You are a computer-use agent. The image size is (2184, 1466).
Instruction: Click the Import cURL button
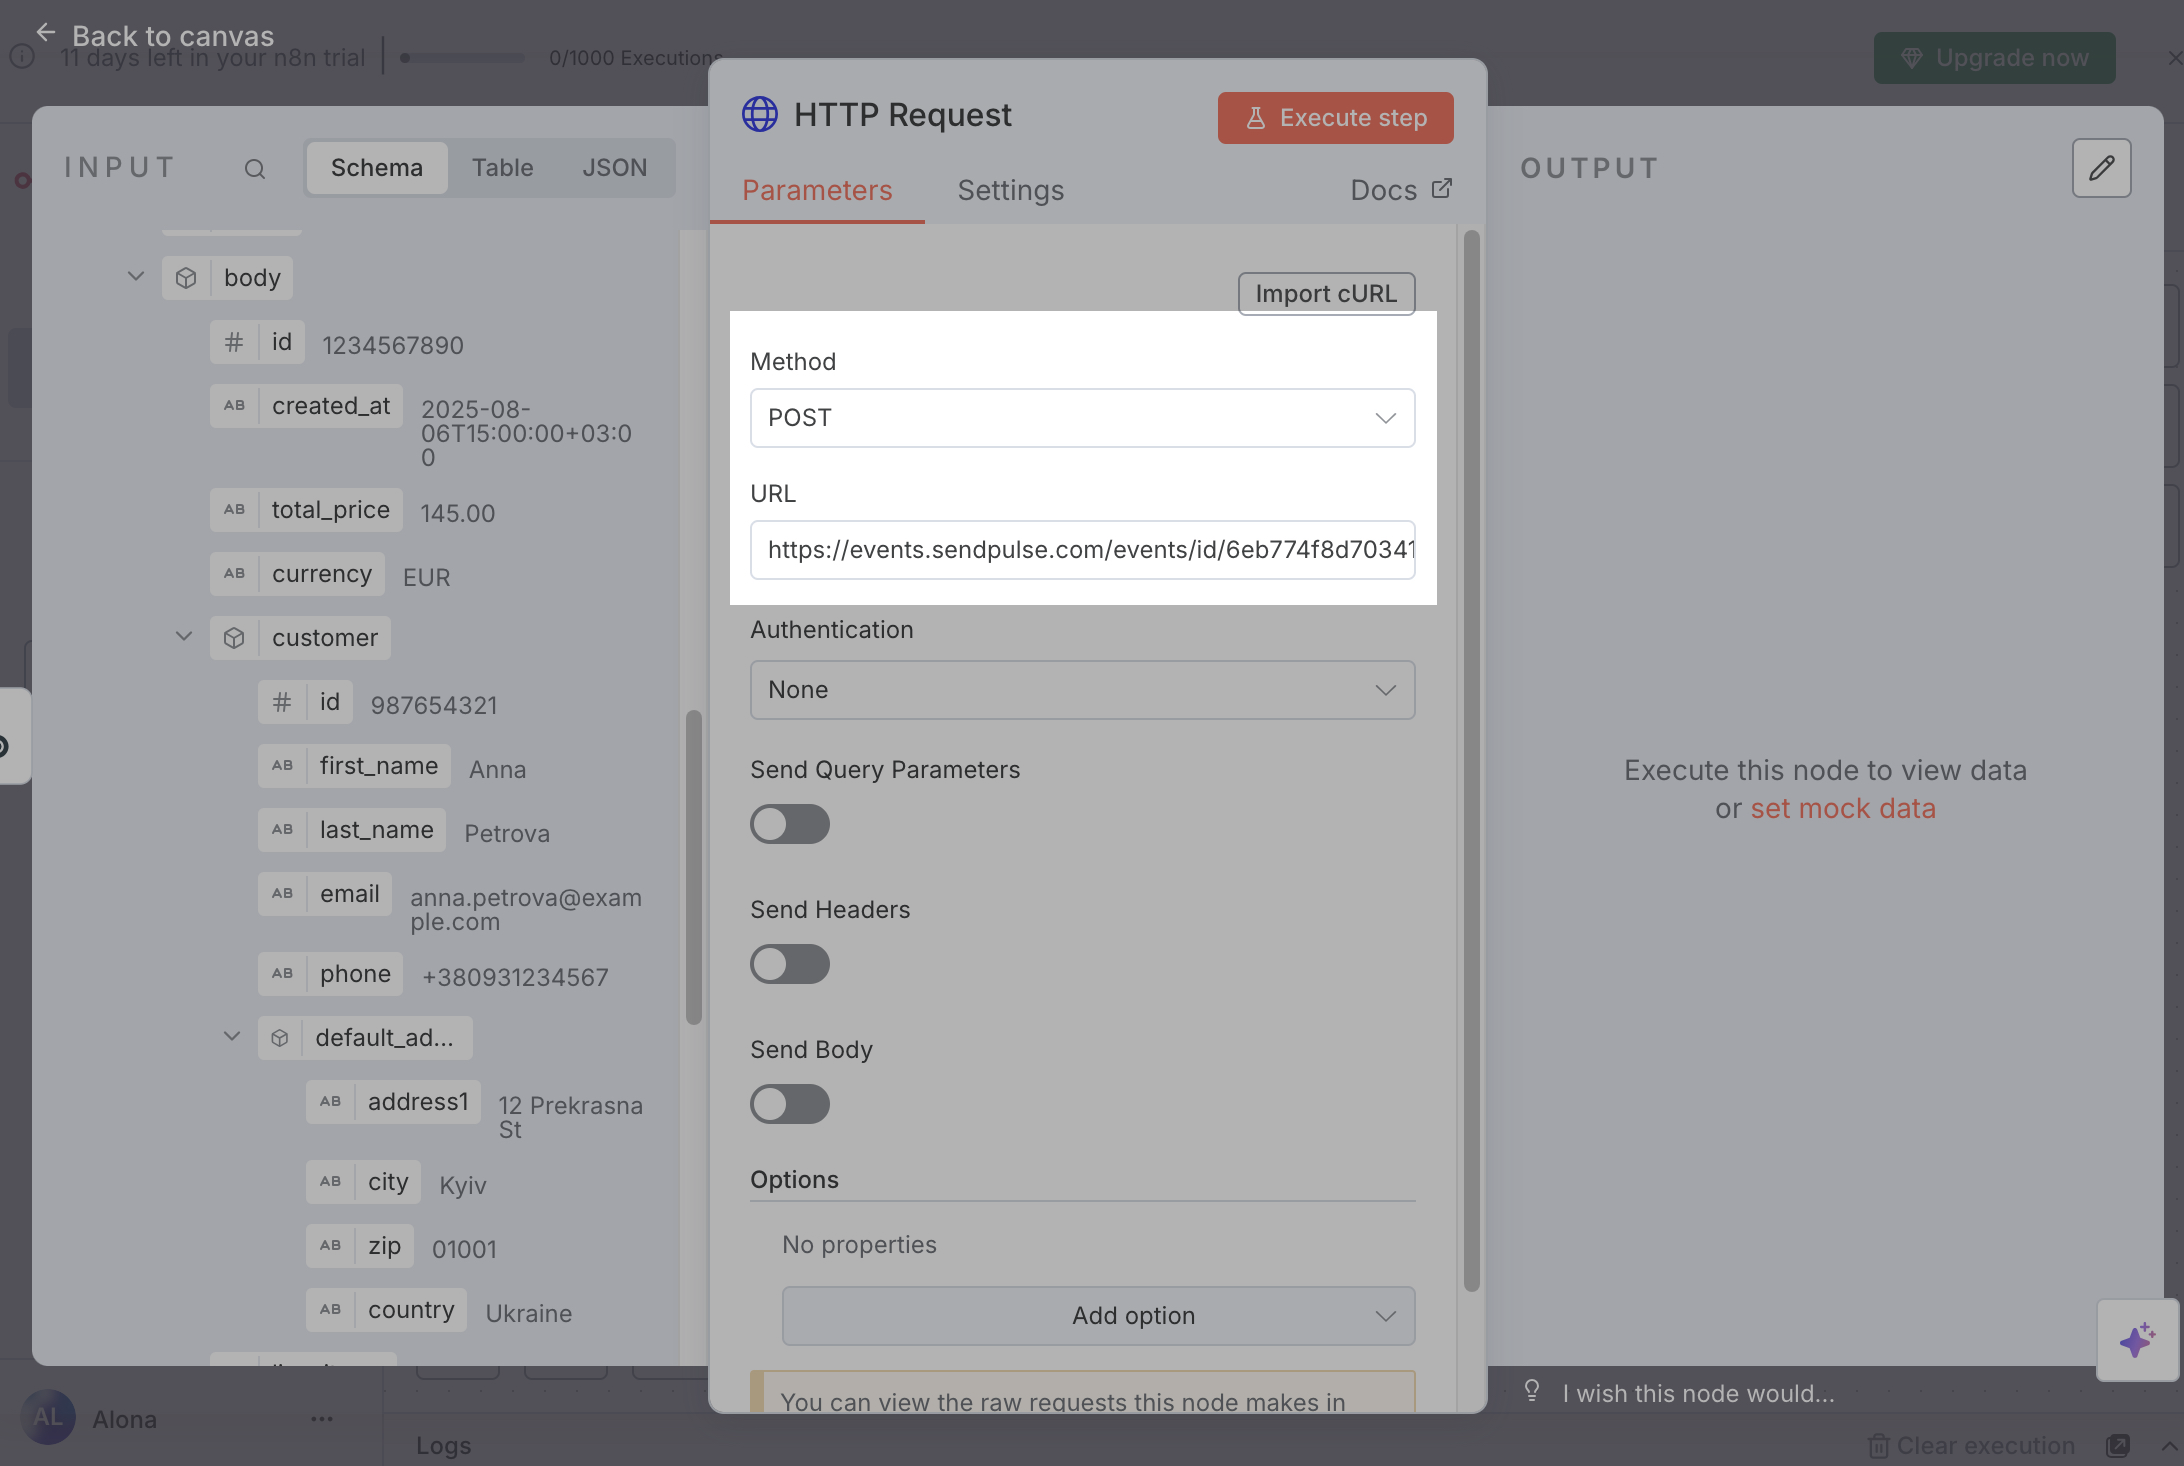1326,294
